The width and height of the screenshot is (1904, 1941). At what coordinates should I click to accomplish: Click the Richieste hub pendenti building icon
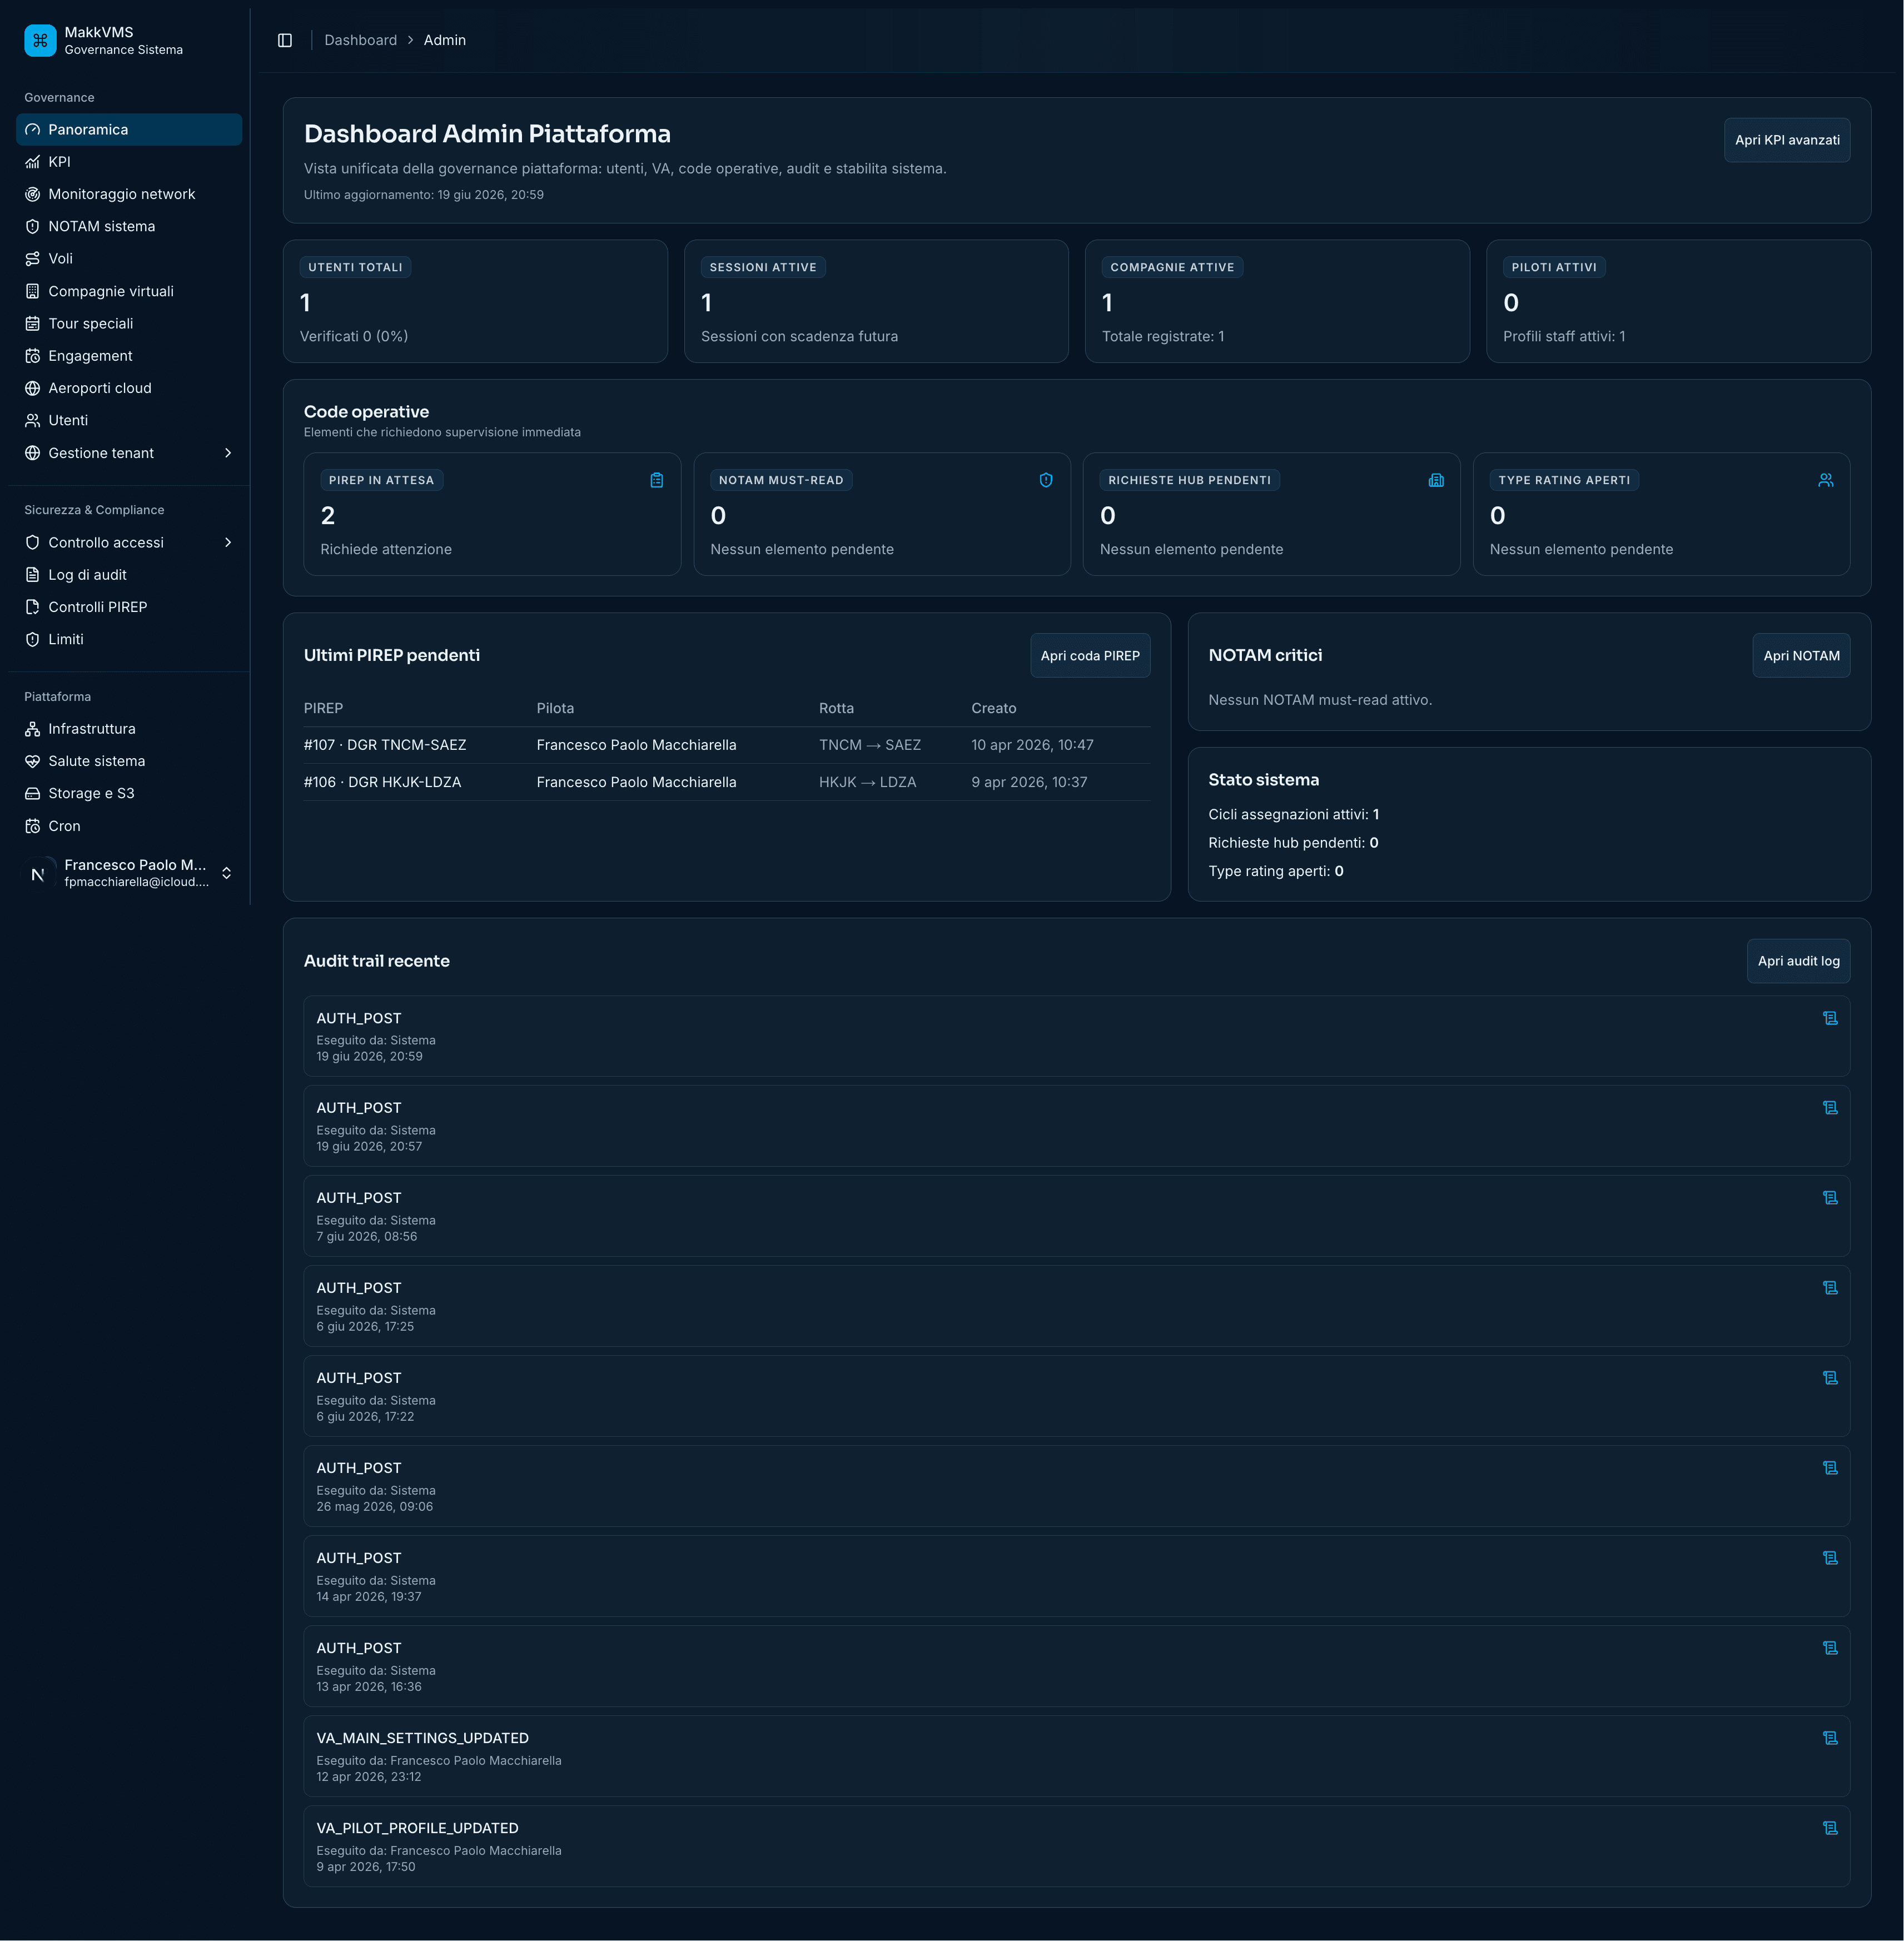(x=1436, y=480)
